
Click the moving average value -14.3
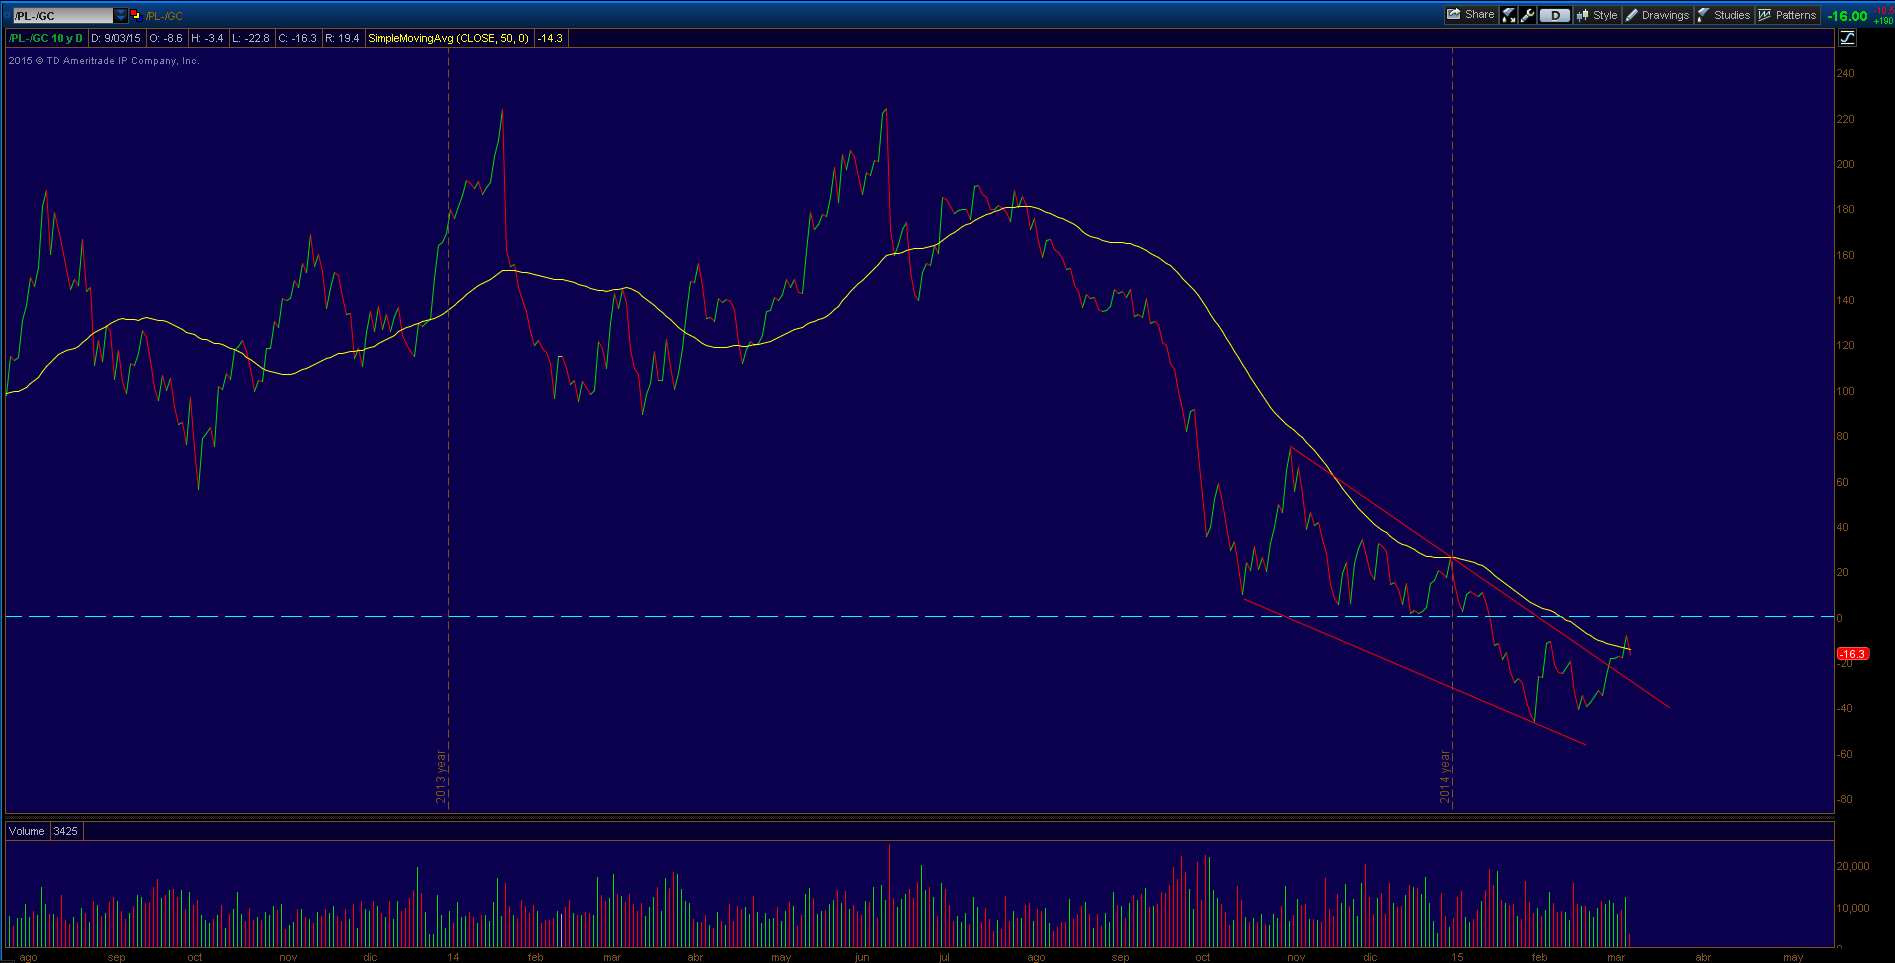(x=550, y=38)
